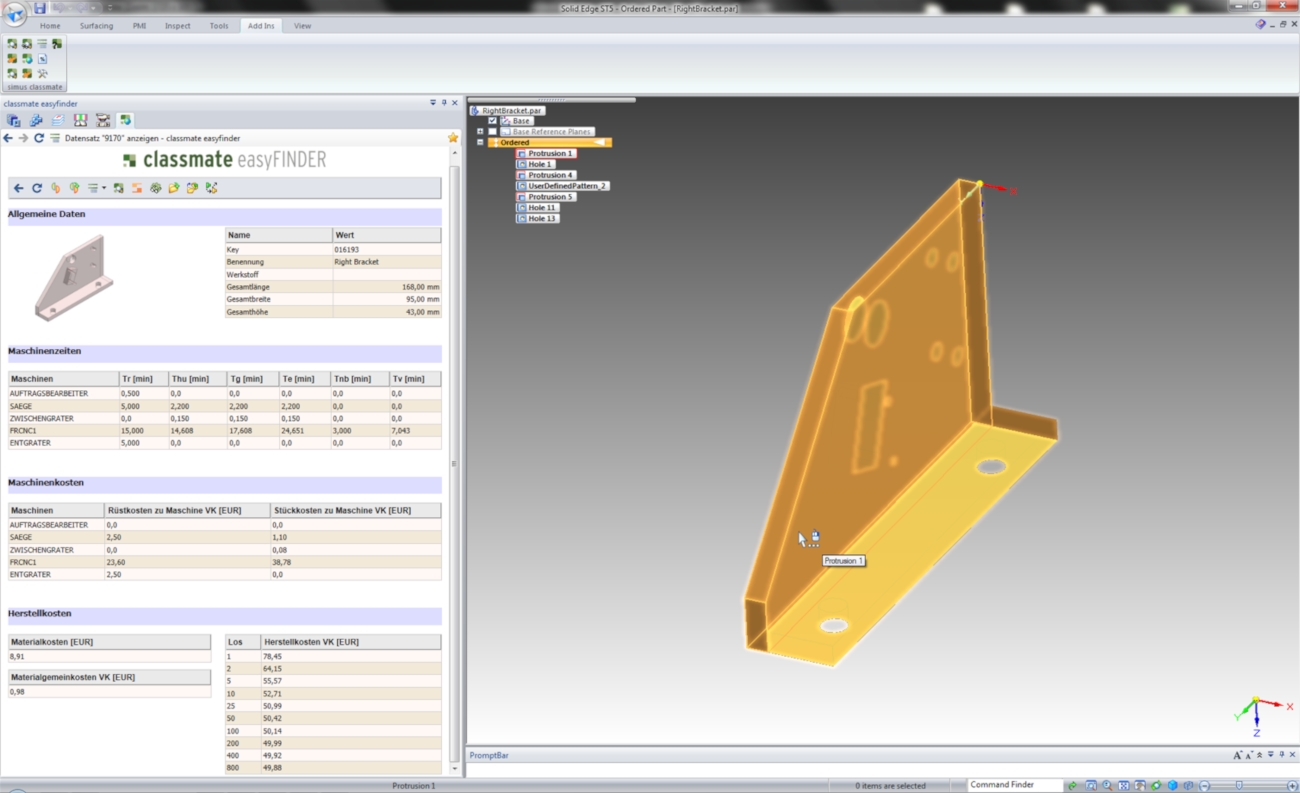The image size is (1300, 793).
Task: Open the PMI ribbon tab
Action: (139, 26)
